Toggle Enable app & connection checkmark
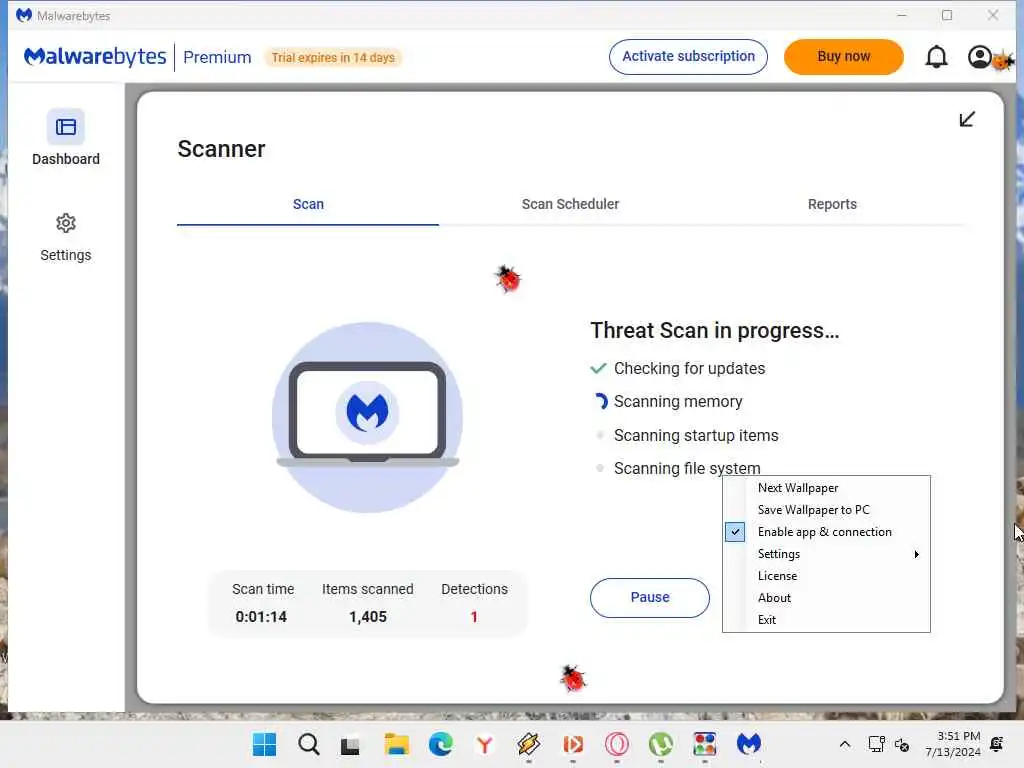 (735, 532)
